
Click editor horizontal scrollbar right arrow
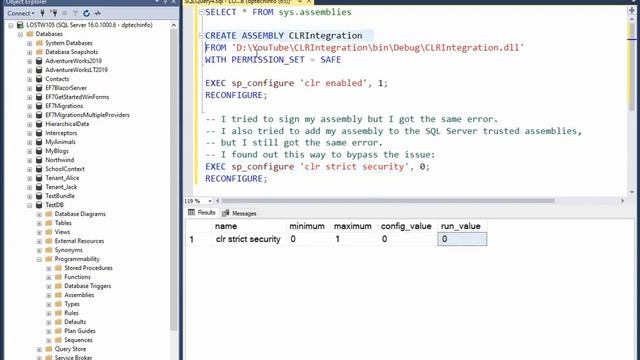[x=622, y=201]
